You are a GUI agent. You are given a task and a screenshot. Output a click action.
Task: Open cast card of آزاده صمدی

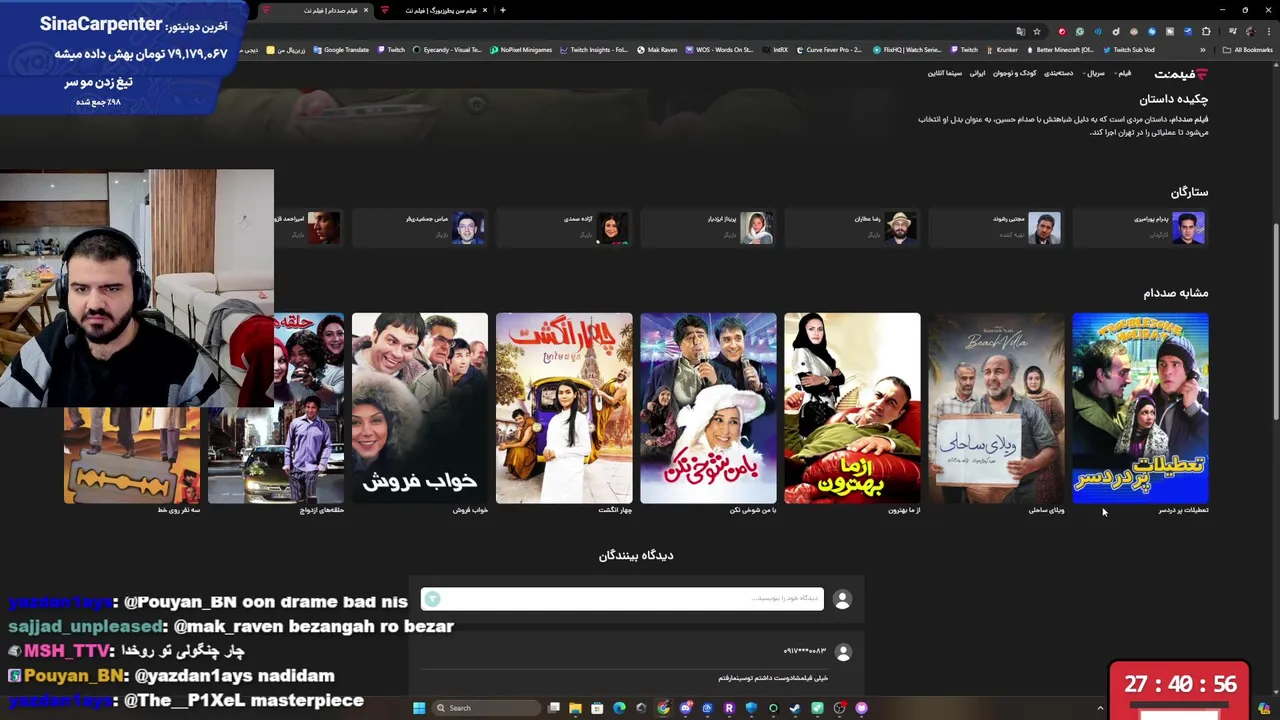point(564,227)
